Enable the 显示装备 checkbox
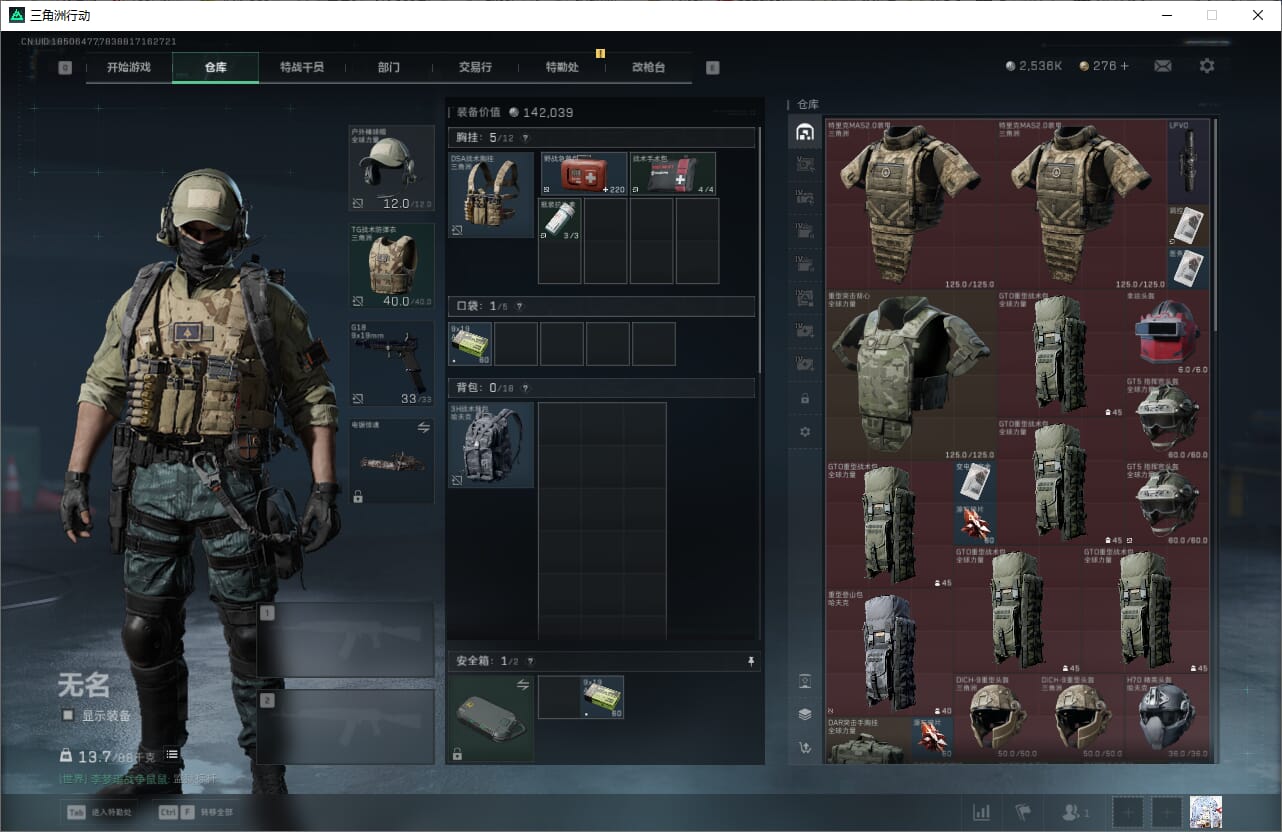The width and height of the screenshot is (1282, 832). [x=68, y=715]
